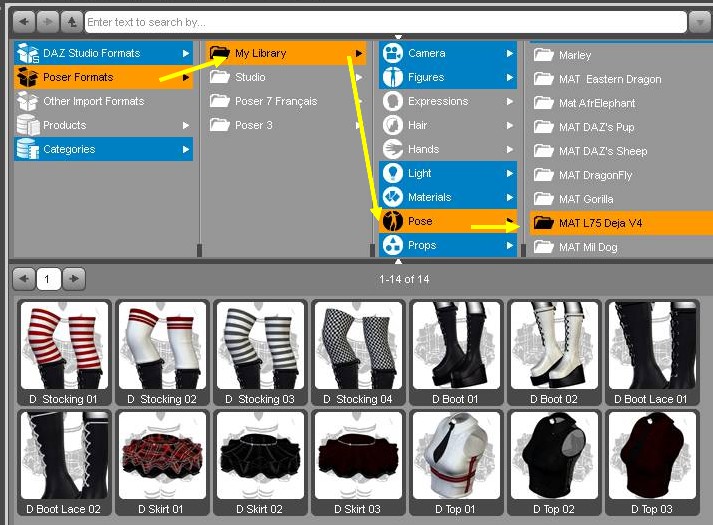Select the Poser Formats box icon

[x=27, y=77]
